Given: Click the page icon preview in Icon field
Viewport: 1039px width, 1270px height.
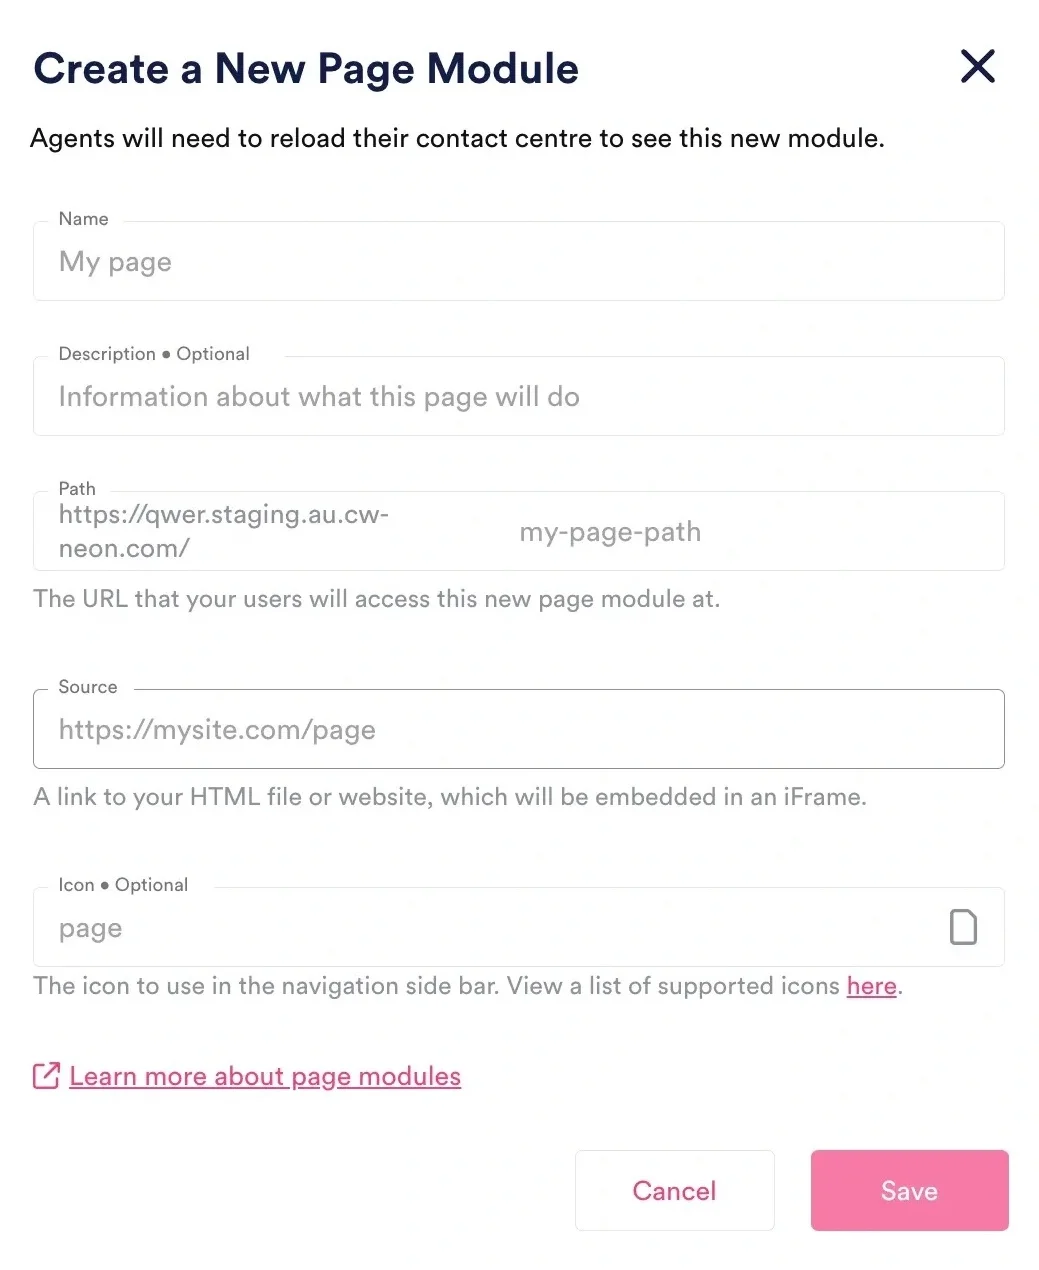Looking at the screenshot, I should point(962,927).
